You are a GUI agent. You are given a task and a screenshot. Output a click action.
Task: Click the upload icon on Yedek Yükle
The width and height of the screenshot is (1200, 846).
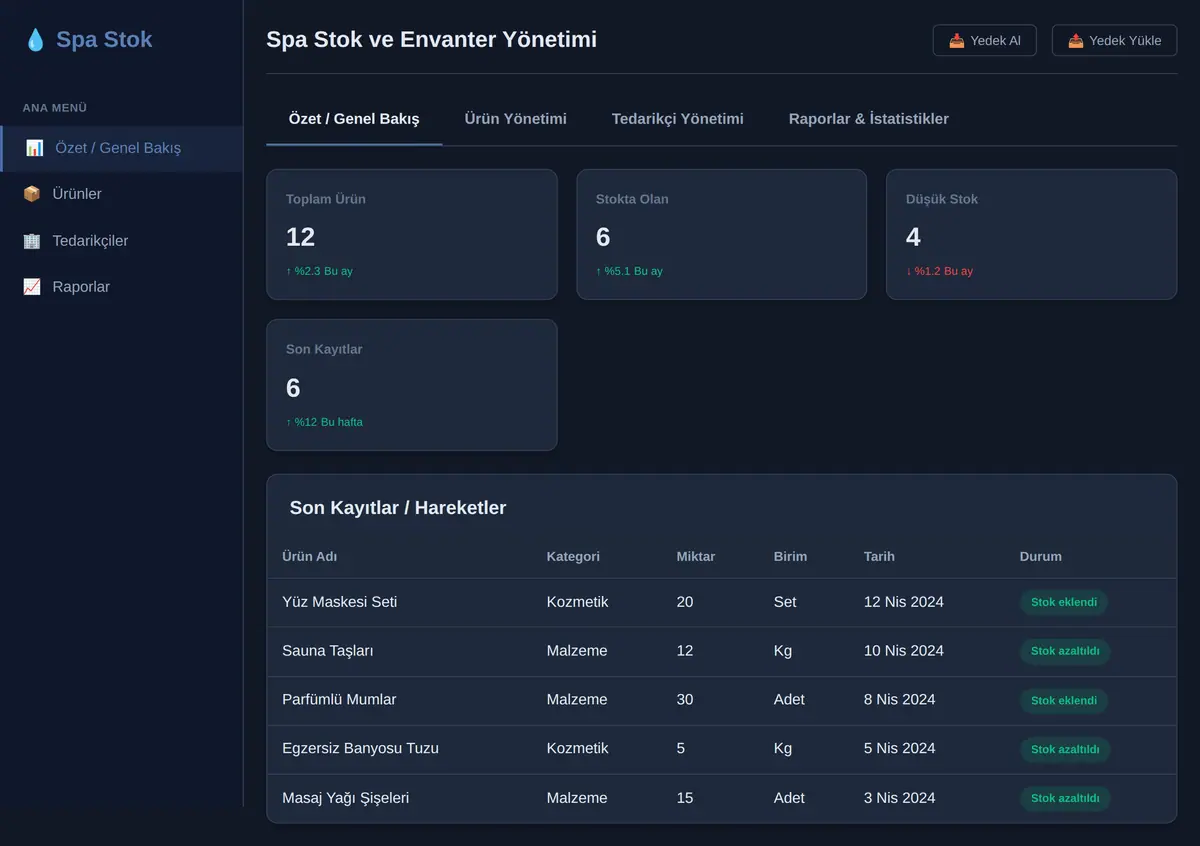pos(1076,41)
